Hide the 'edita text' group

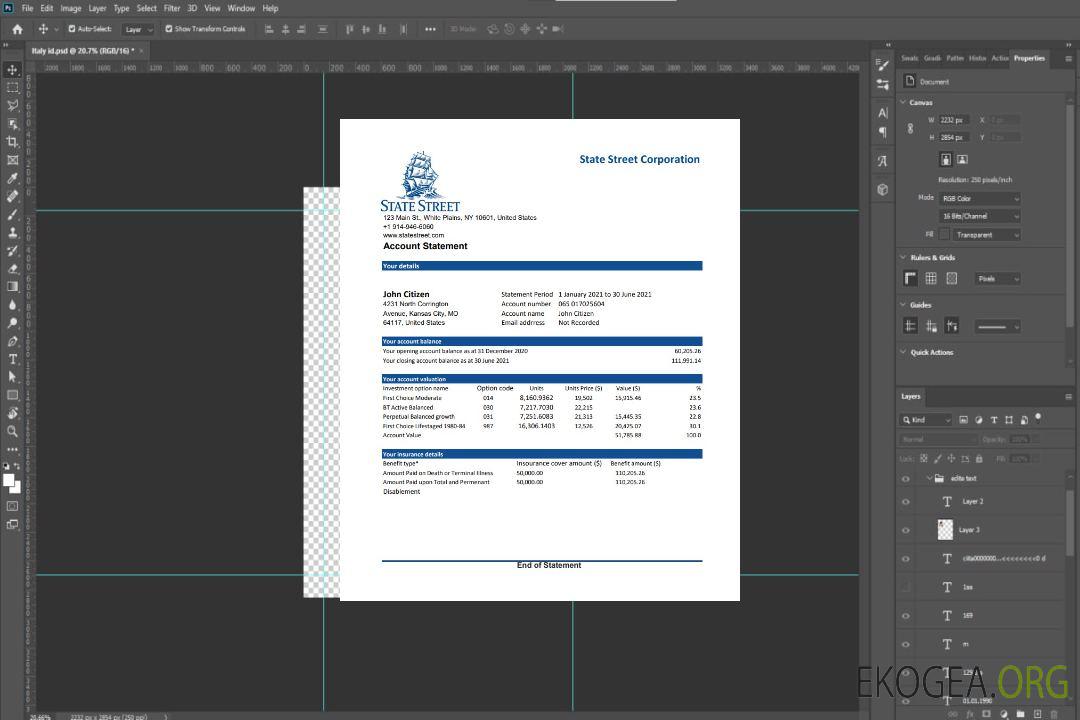click(906, 479)
